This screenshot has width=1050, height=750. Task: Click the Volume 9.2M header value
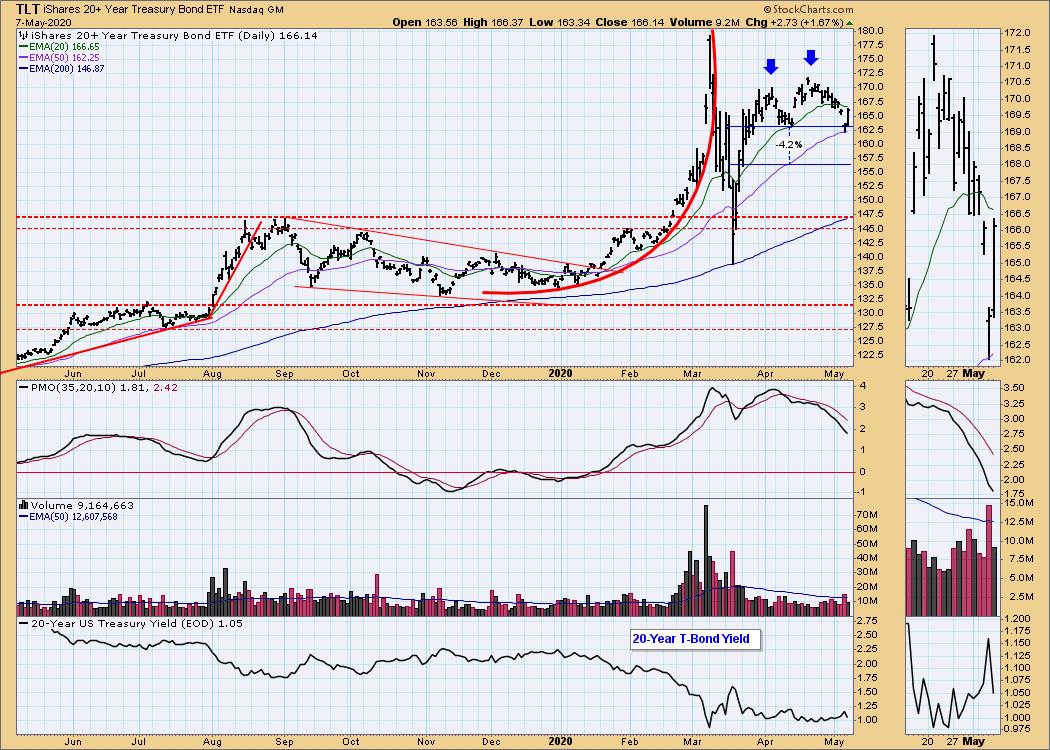click(704, 22)
